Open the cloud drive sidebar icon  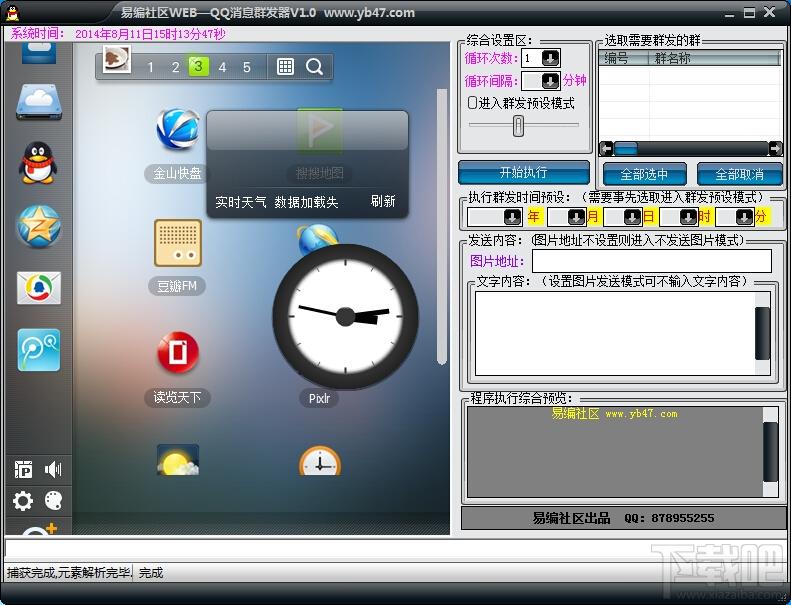click(x=39, y=102)
